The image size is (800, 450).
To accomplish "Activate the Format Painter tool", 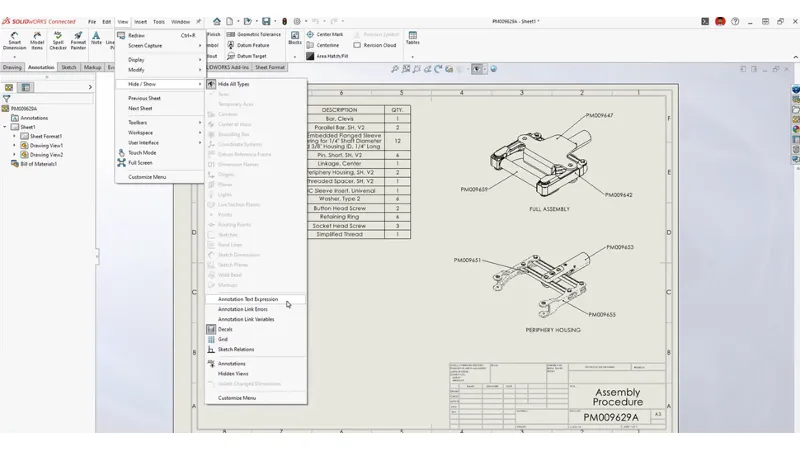I will [78, 40].
